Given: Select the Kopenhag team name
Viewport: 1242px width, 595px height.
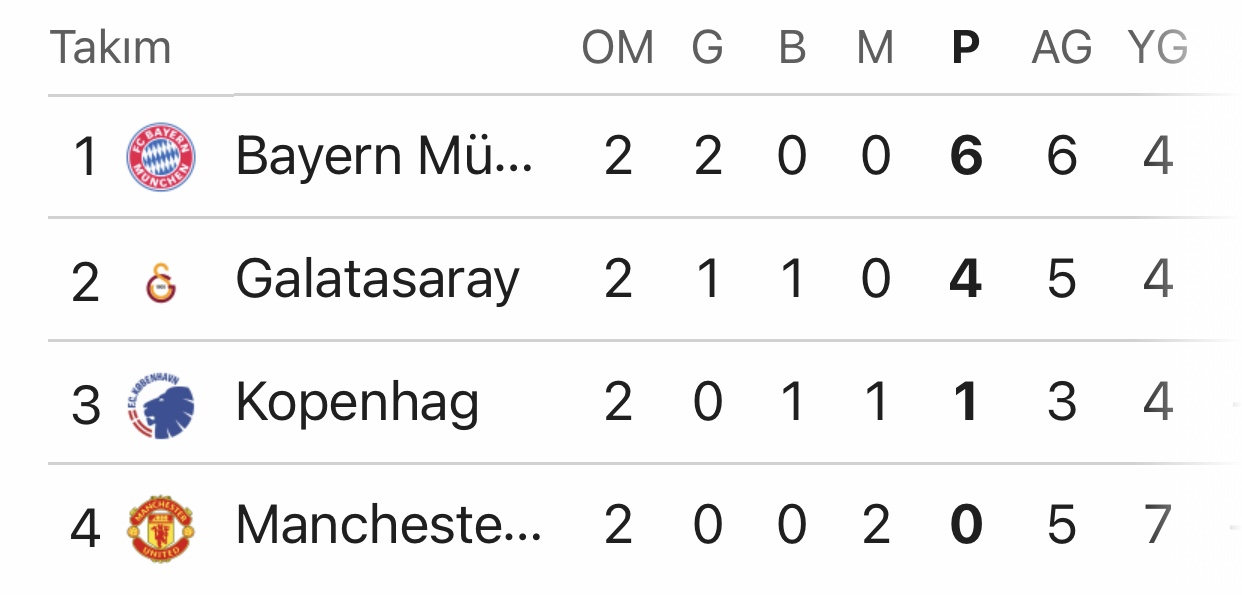Looking at the screenshot, I should pyautogui.click(x=357, y=403).
